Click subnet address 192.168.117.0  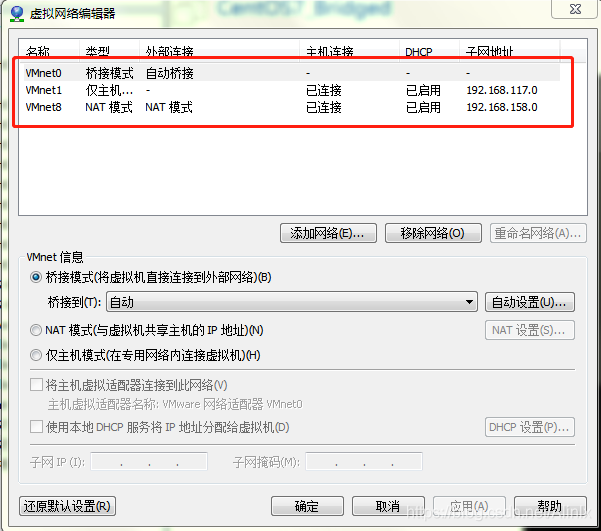pos(502,90)
